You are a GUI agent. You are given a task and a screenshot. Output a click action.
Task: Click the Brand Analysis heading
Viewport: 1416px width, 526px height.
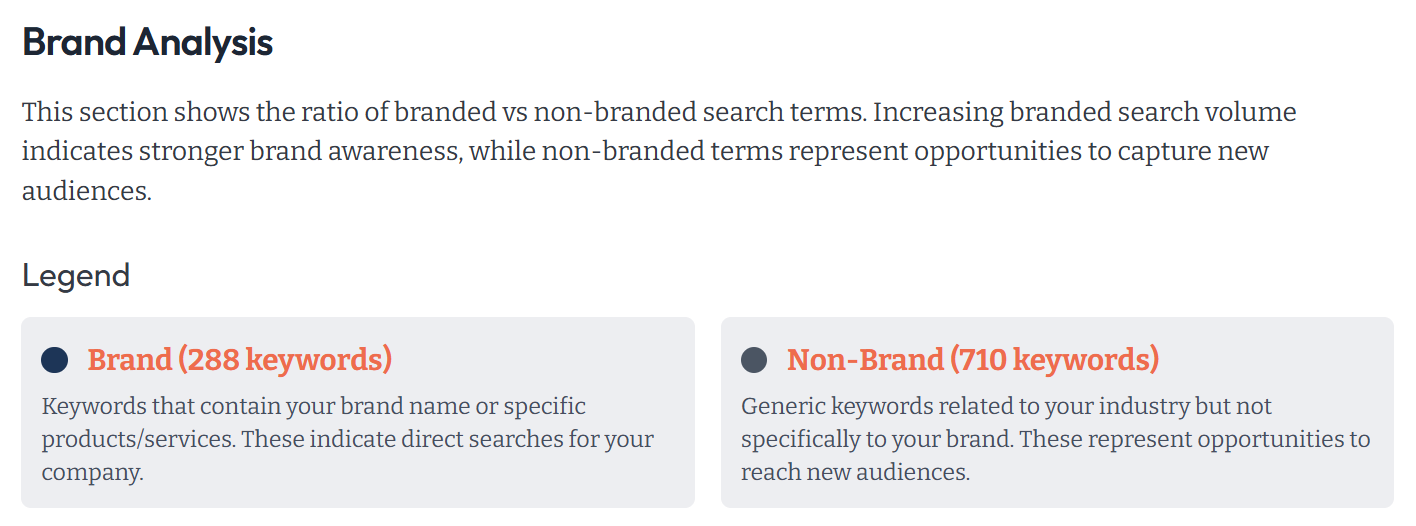click(148, 44)
